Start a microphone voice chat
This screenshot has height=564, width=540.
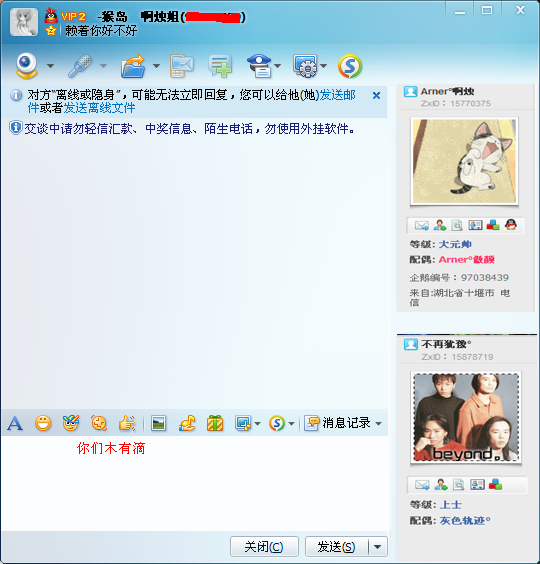click(80, 66)
